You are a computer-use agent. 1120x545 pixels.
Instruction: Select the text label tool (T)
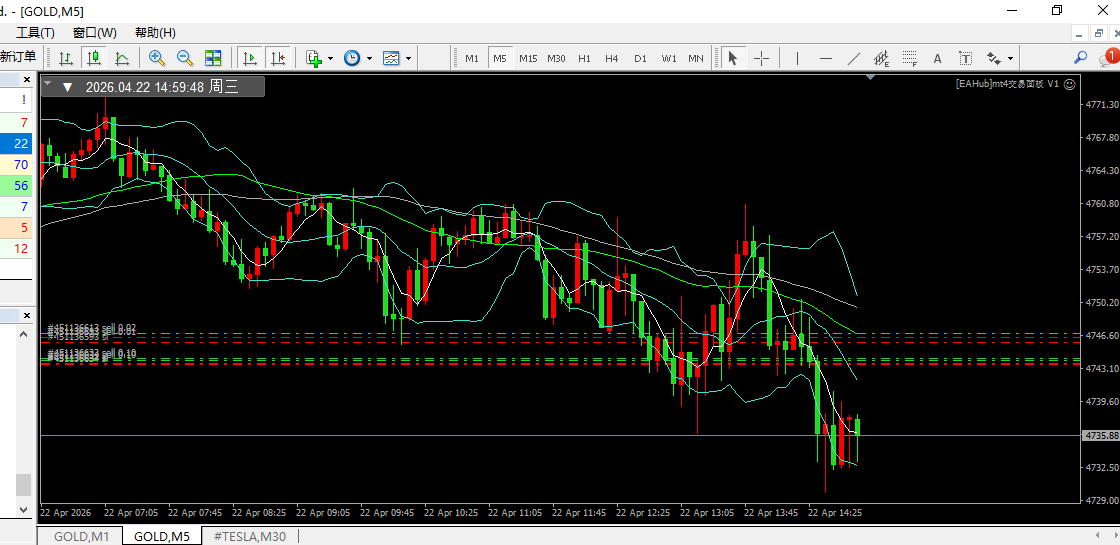click(x=966, y=59)
